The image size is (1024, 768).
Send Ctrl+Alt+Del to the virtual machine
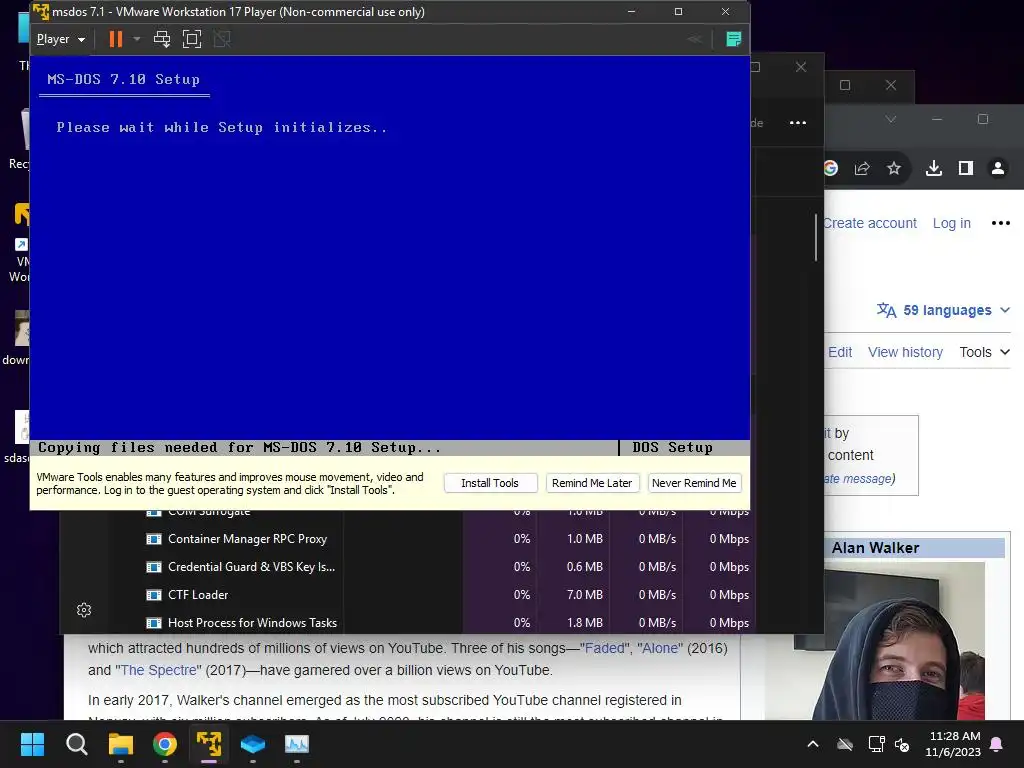point(162,39)
